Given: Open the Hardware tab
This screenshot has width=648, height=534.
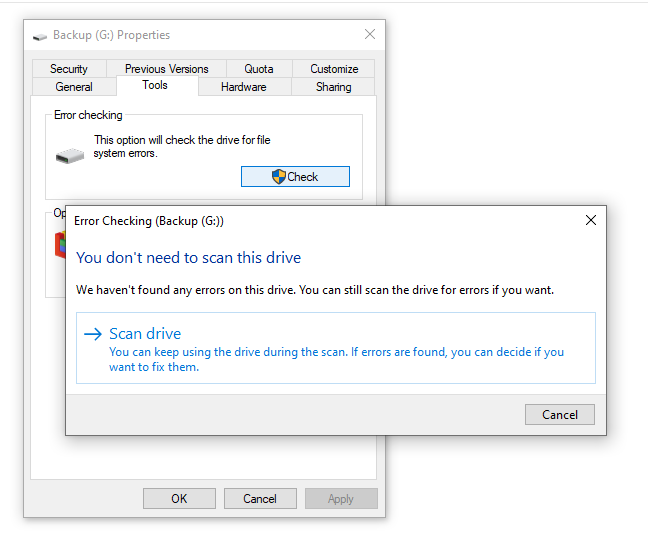Looking at the screenshot, I should pos(244,87).
